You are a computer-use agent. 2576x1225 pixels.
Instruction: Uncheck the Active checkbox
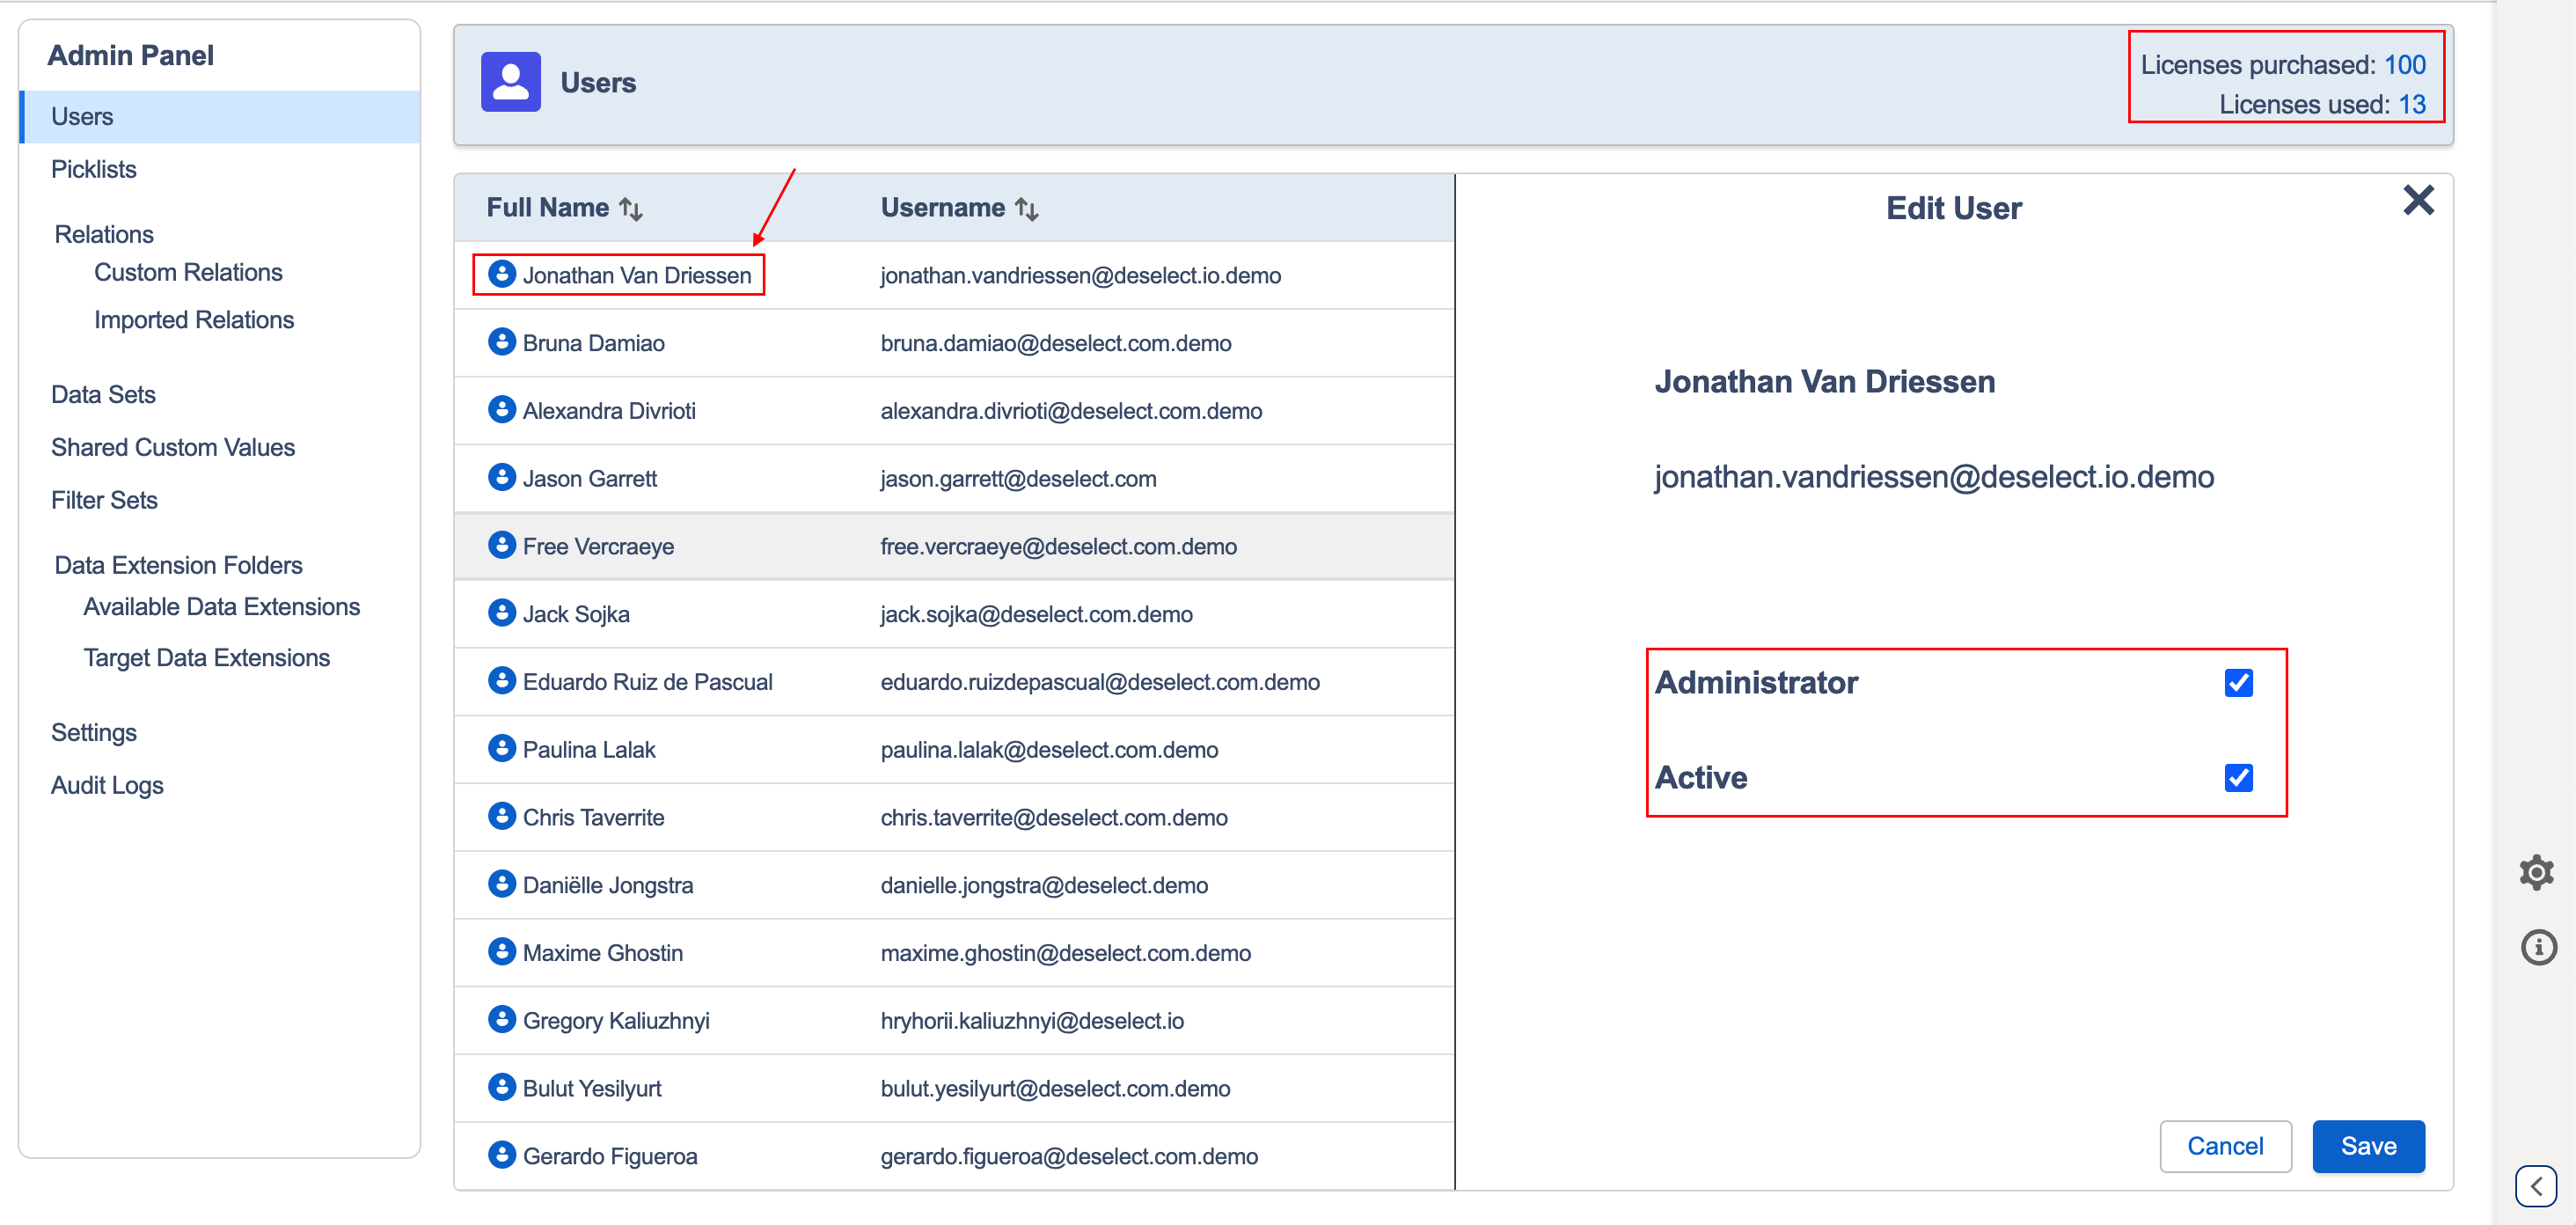click(x=2238, y=778)
